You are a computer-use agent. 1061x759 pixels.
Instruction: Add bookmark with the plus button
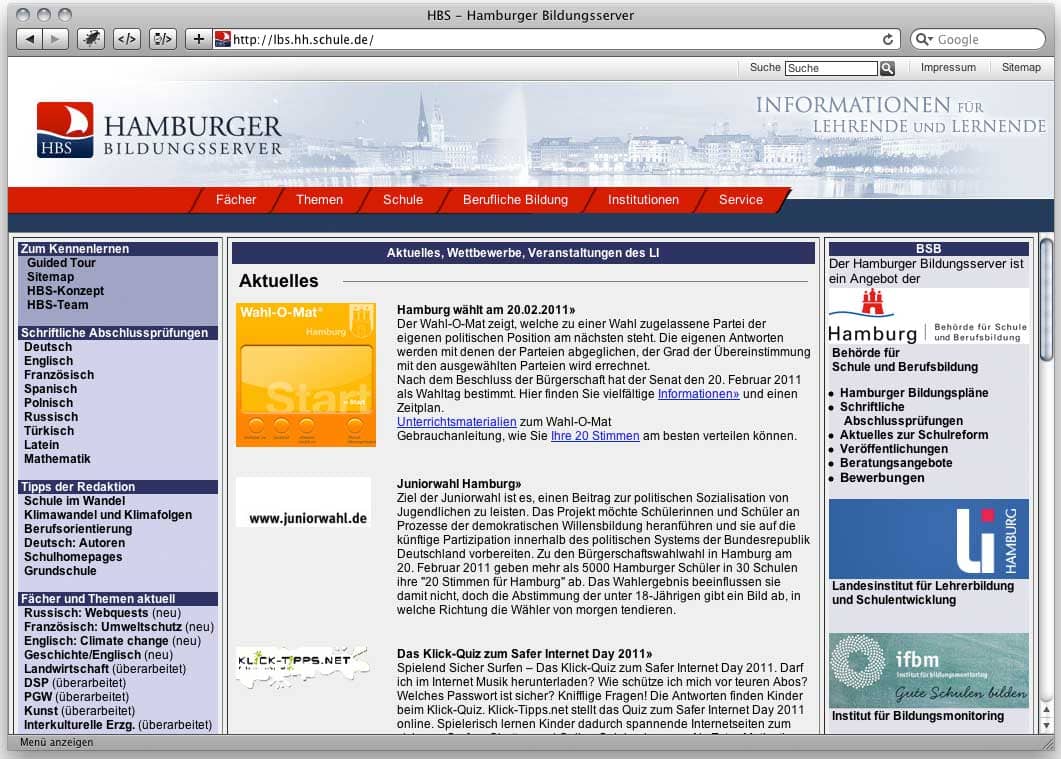pyautogui.click(x=198, y=39)
